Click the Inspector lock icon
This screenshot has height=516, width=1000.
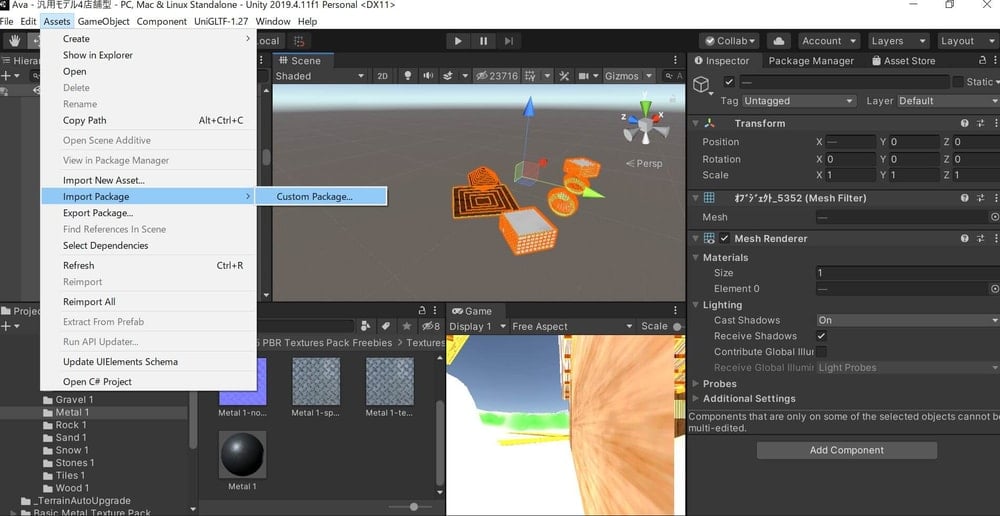983,60
